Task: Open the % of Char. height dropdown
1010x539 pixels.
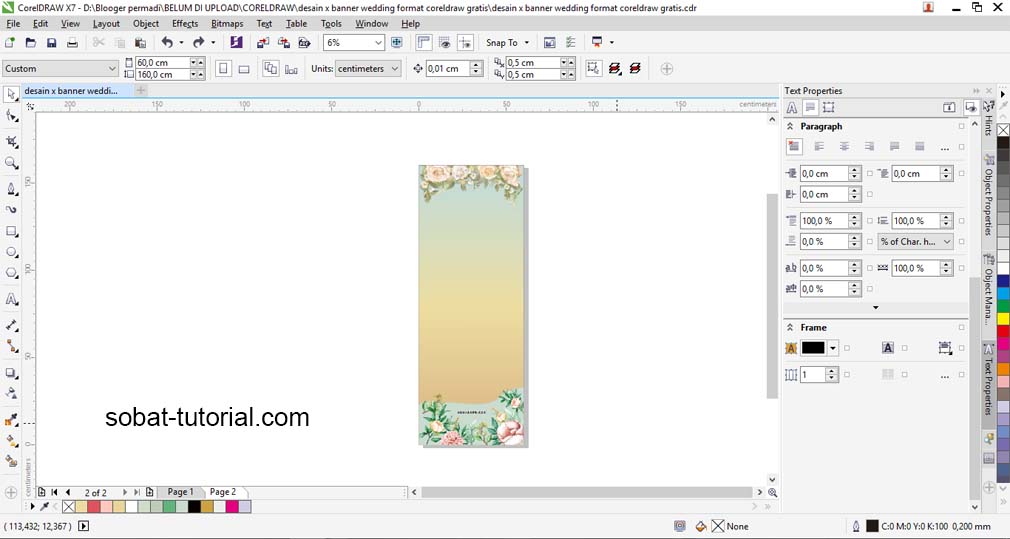Action: coord(947,241)
